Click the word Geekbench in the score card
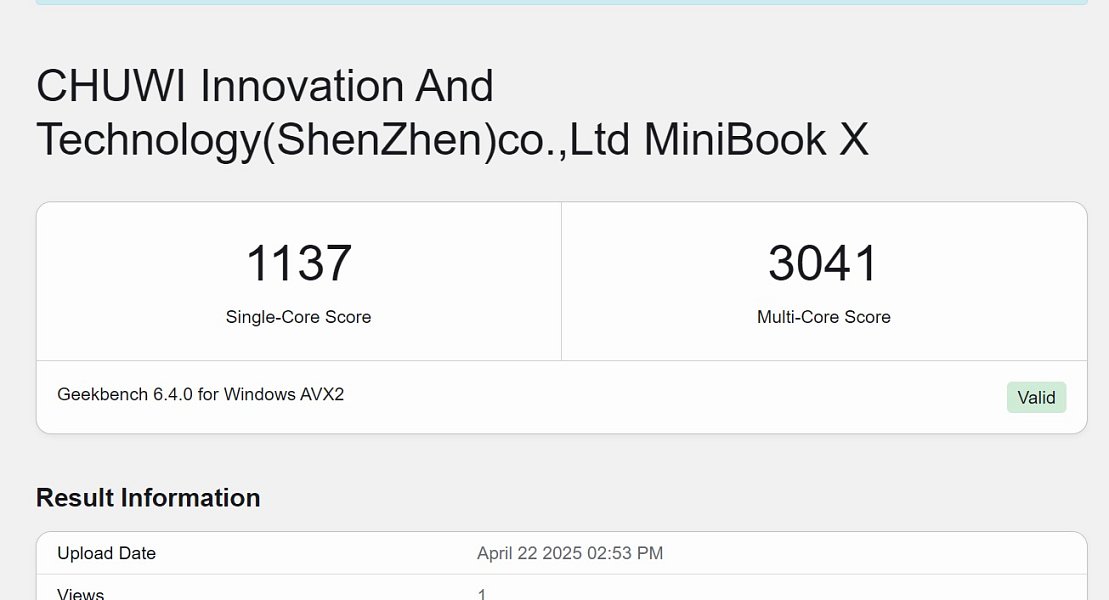Image resolution: width=1109 pixels, height=600 pixels. coord(102,394)
